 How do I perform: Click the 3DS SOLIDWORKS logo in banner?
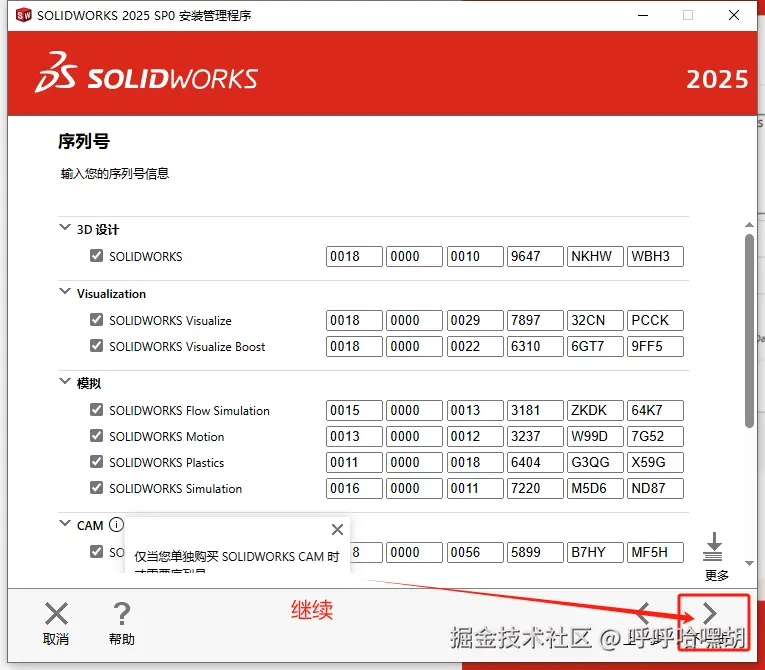pos(146,73)
